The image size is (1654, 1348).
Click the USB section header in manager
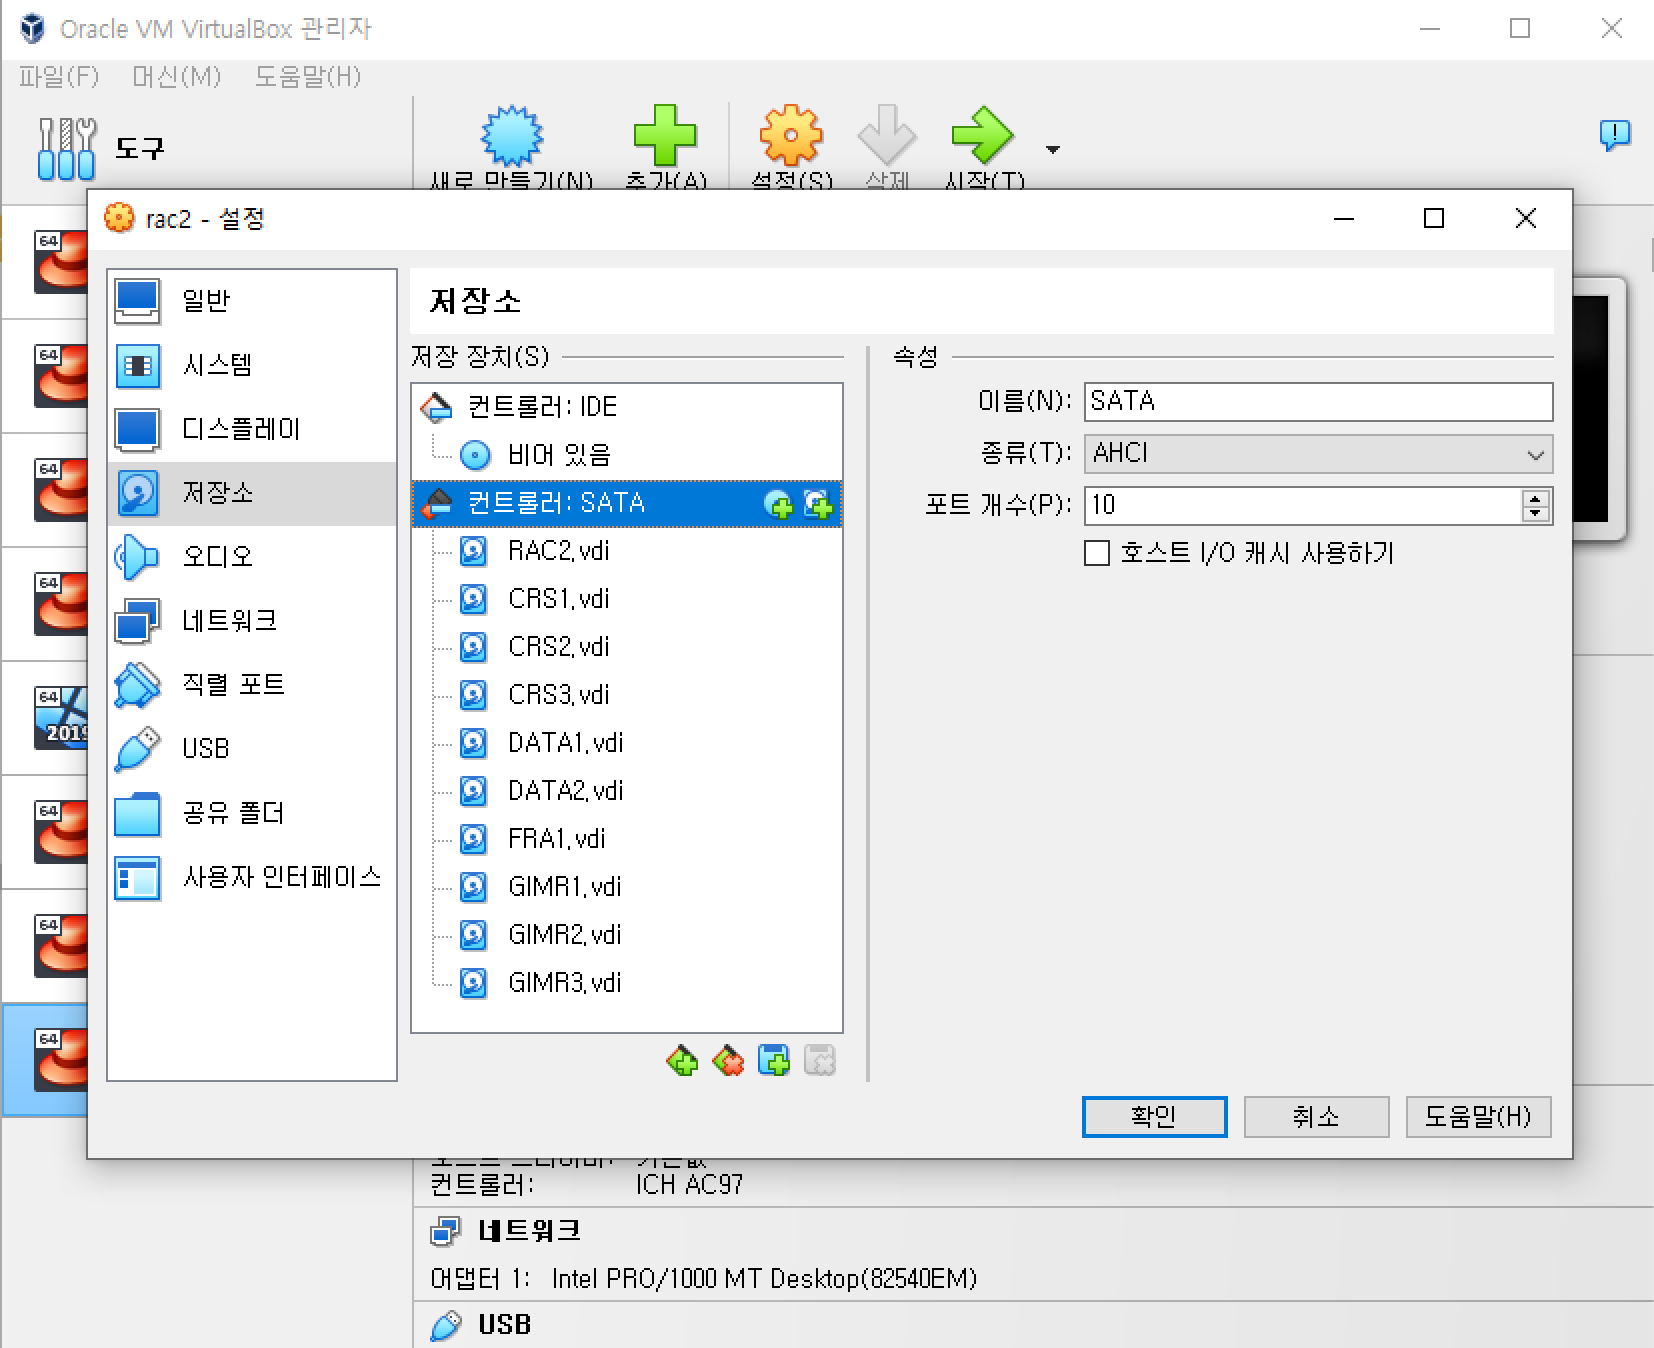click(x=504, y=1325)
